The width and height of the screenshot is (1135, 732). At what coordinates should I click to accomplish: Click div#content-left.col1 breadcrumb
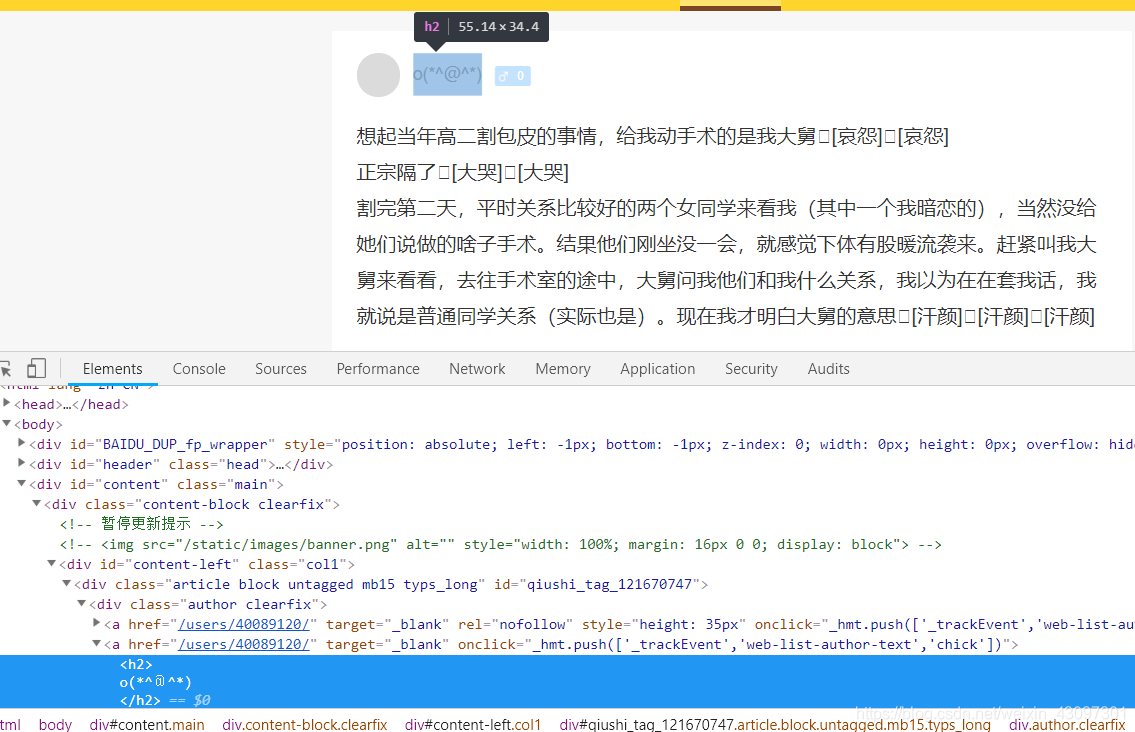tap(473, 724)
